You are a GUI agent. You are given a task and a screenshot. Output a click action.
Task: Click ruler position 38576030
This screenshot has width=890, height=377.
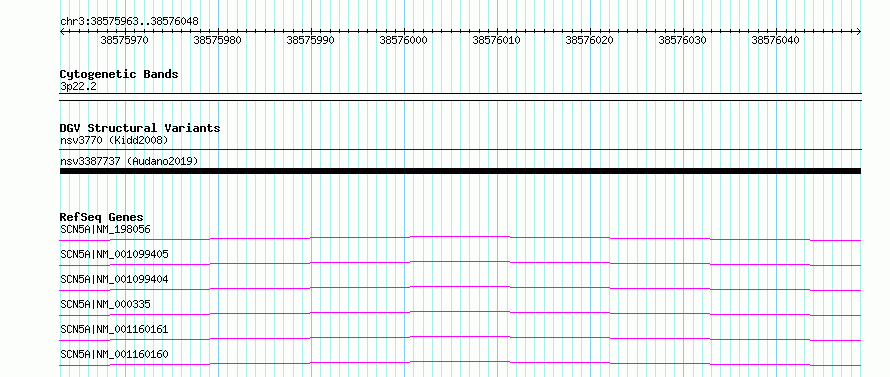tap(682, 40)
